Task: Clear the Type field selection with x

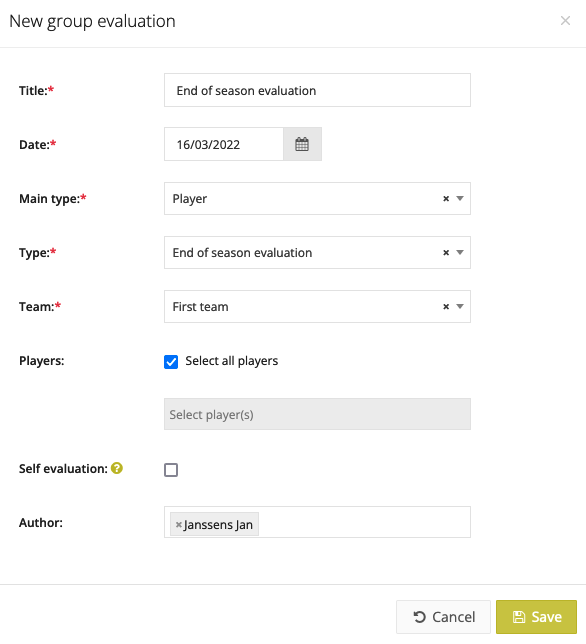Action: pyautogui.click(x=446, y=253)
